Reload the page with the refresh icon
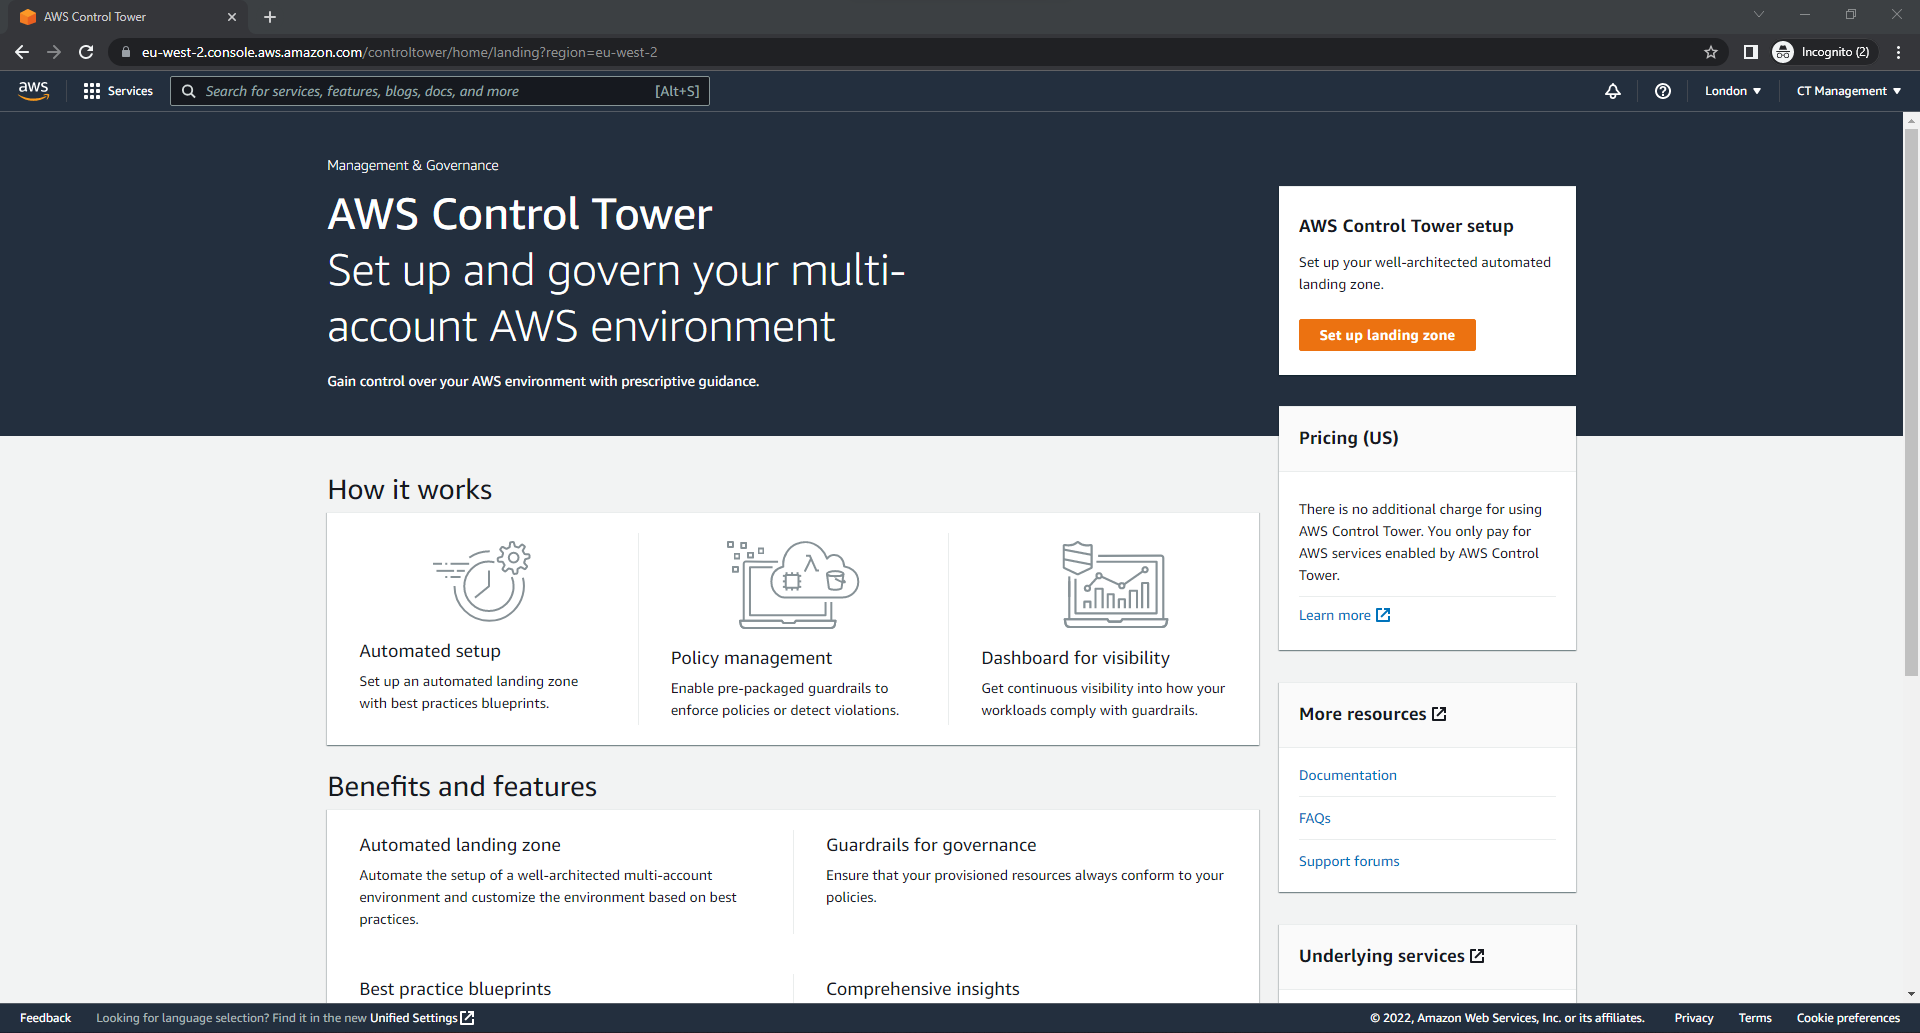The height and width of the screenshot is (1033, 1920). (x=86, y=52)
